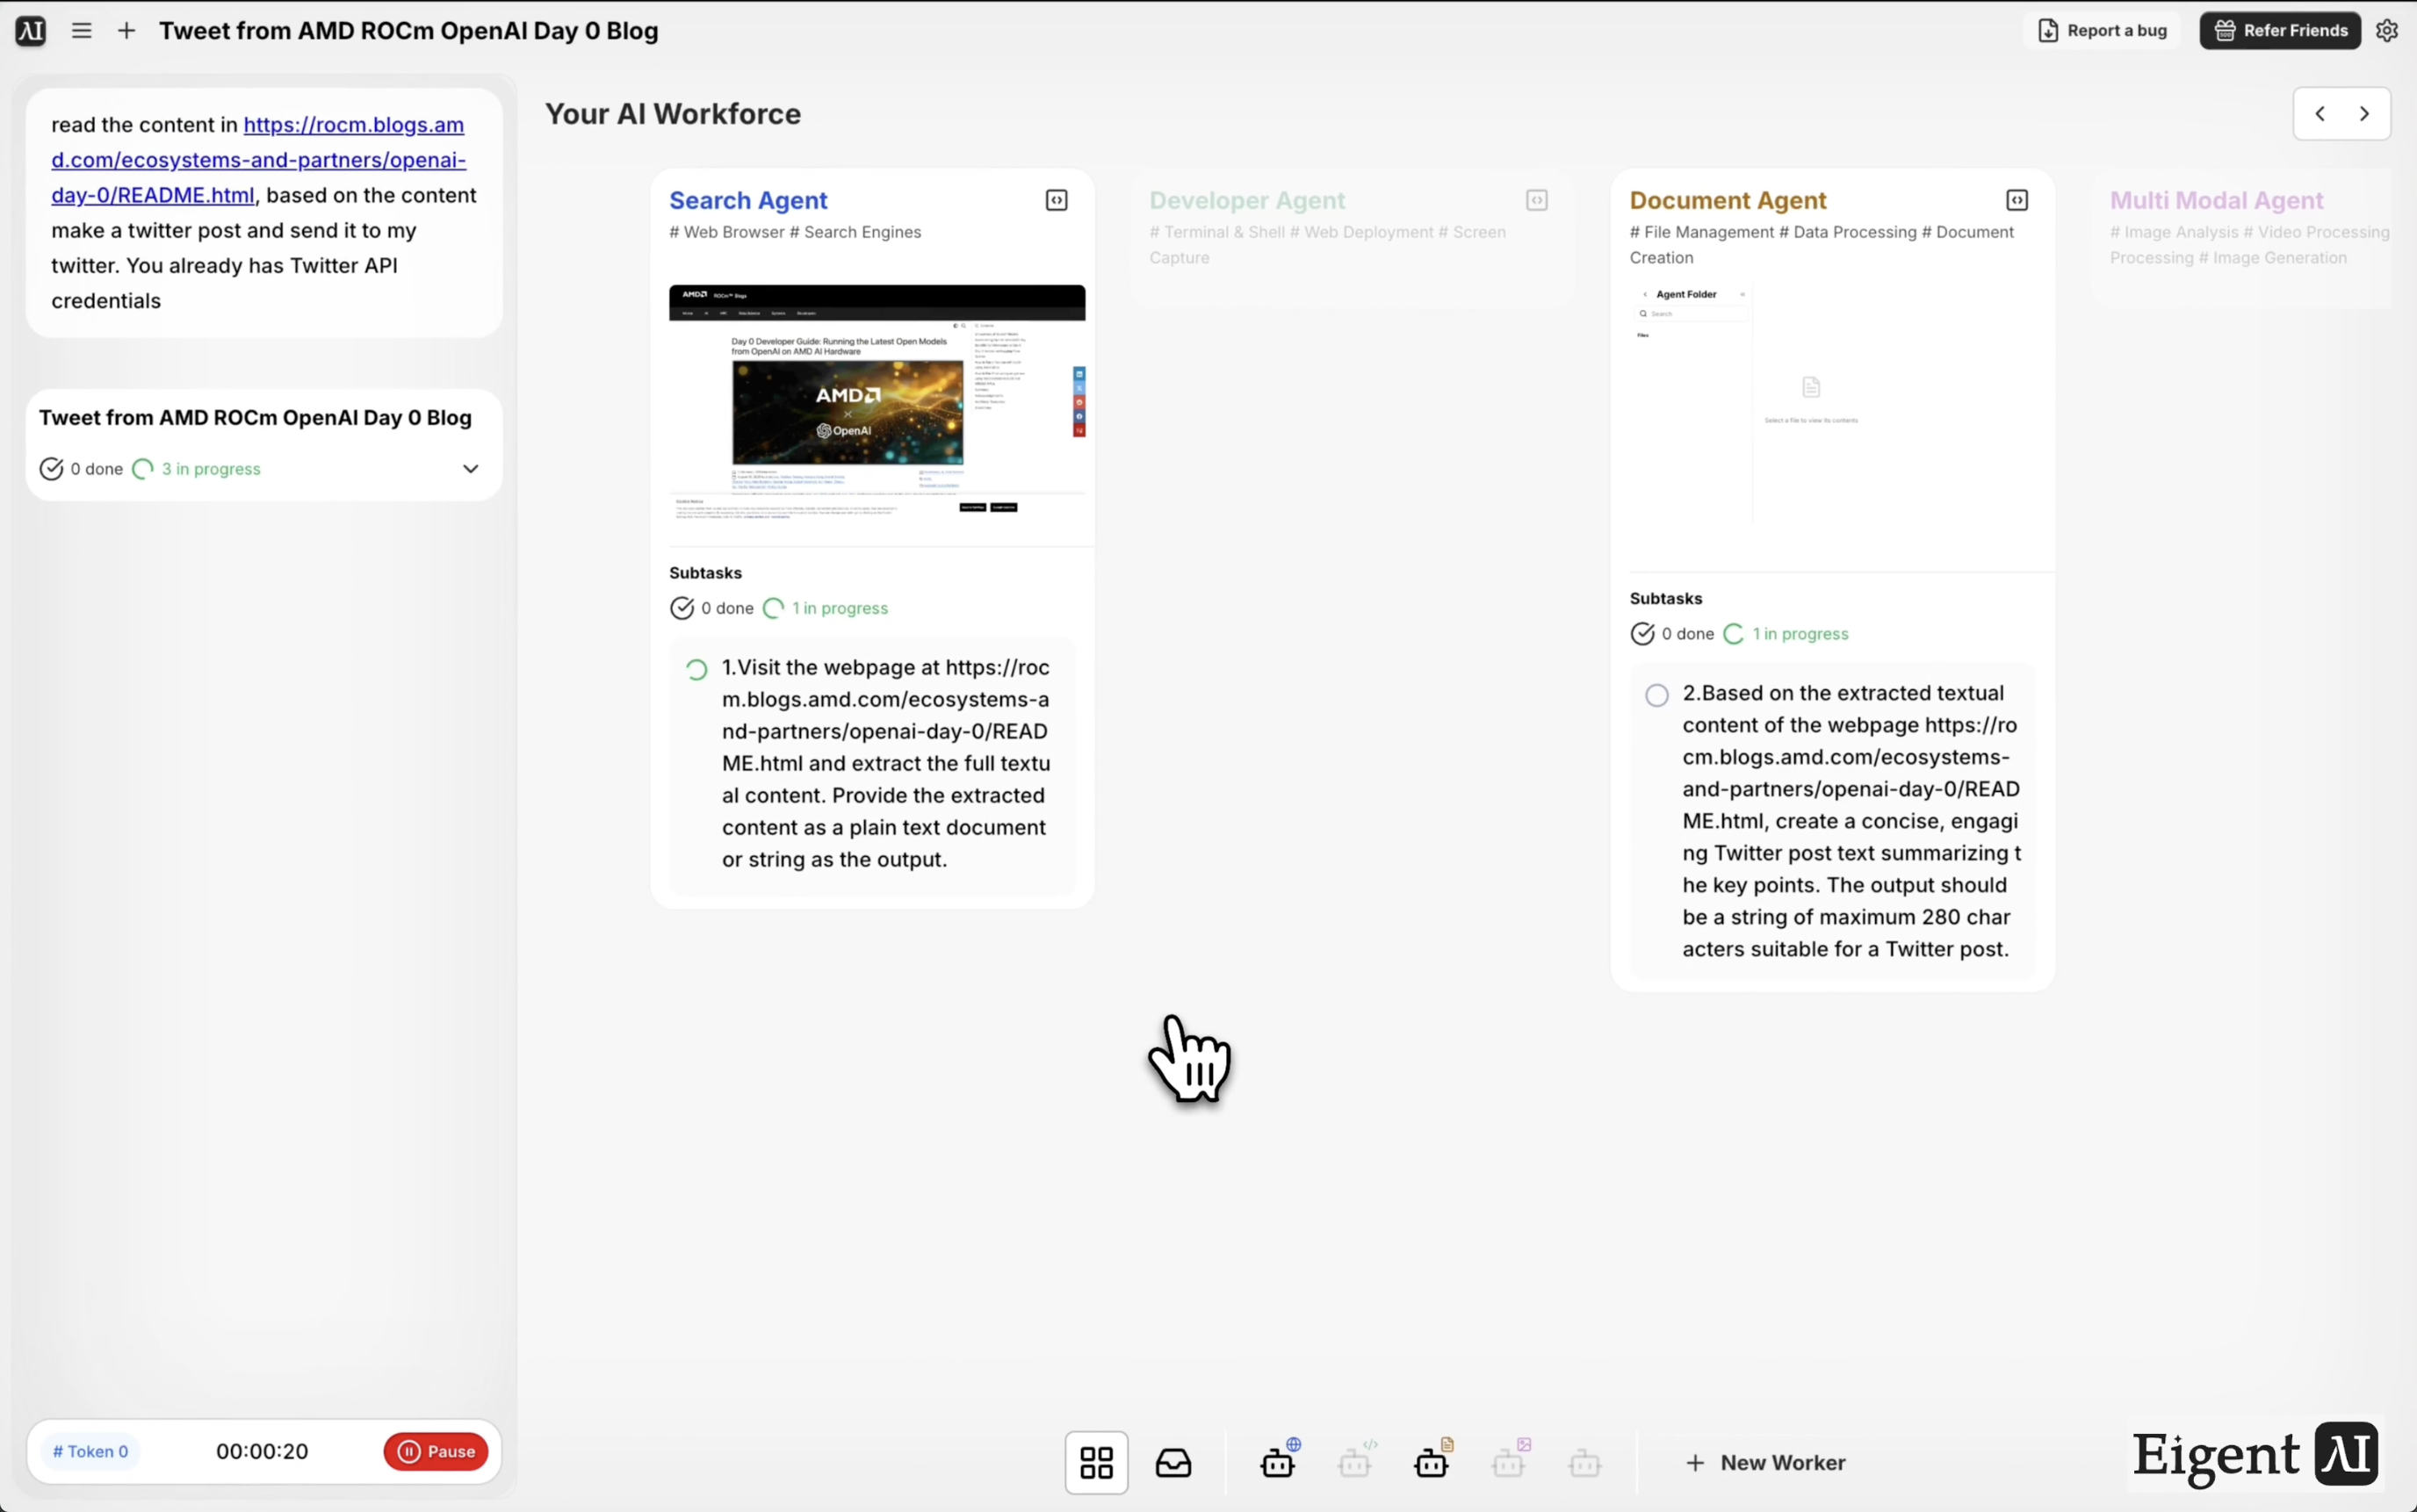Select the Developer Agent robot icon with code badge

coord(1356,1460)
